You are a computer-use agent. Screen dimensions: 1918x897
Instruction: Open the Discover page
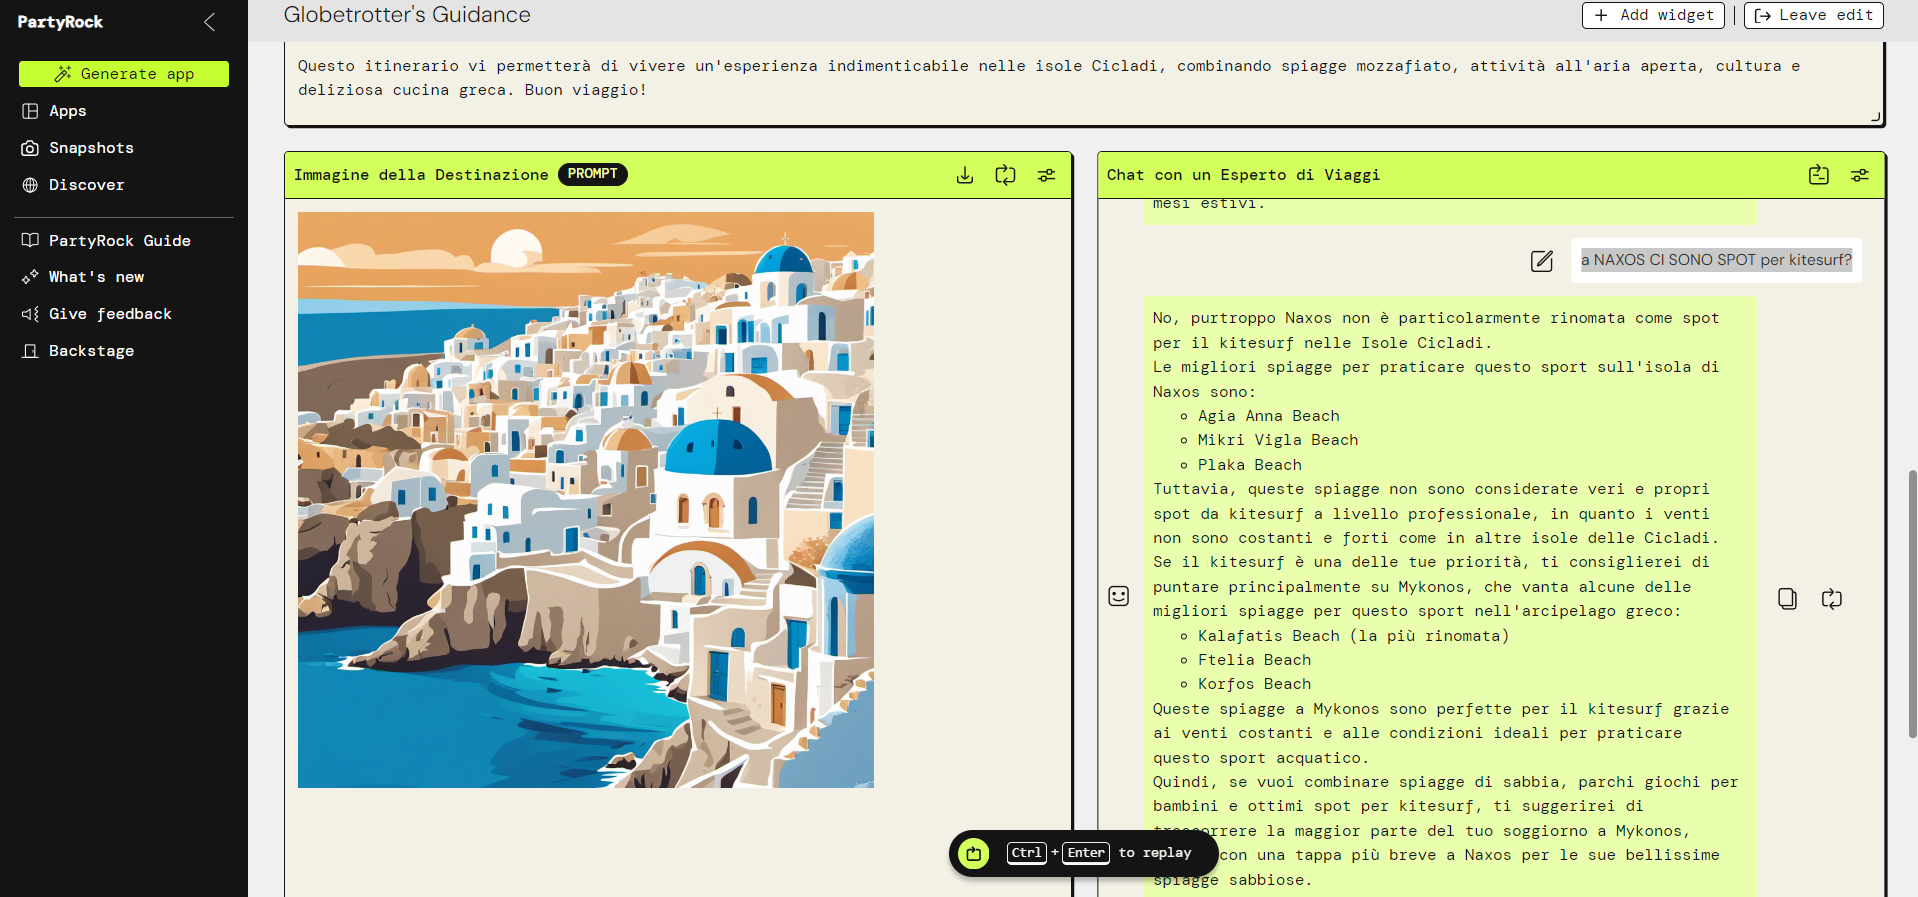coord(86,185)
